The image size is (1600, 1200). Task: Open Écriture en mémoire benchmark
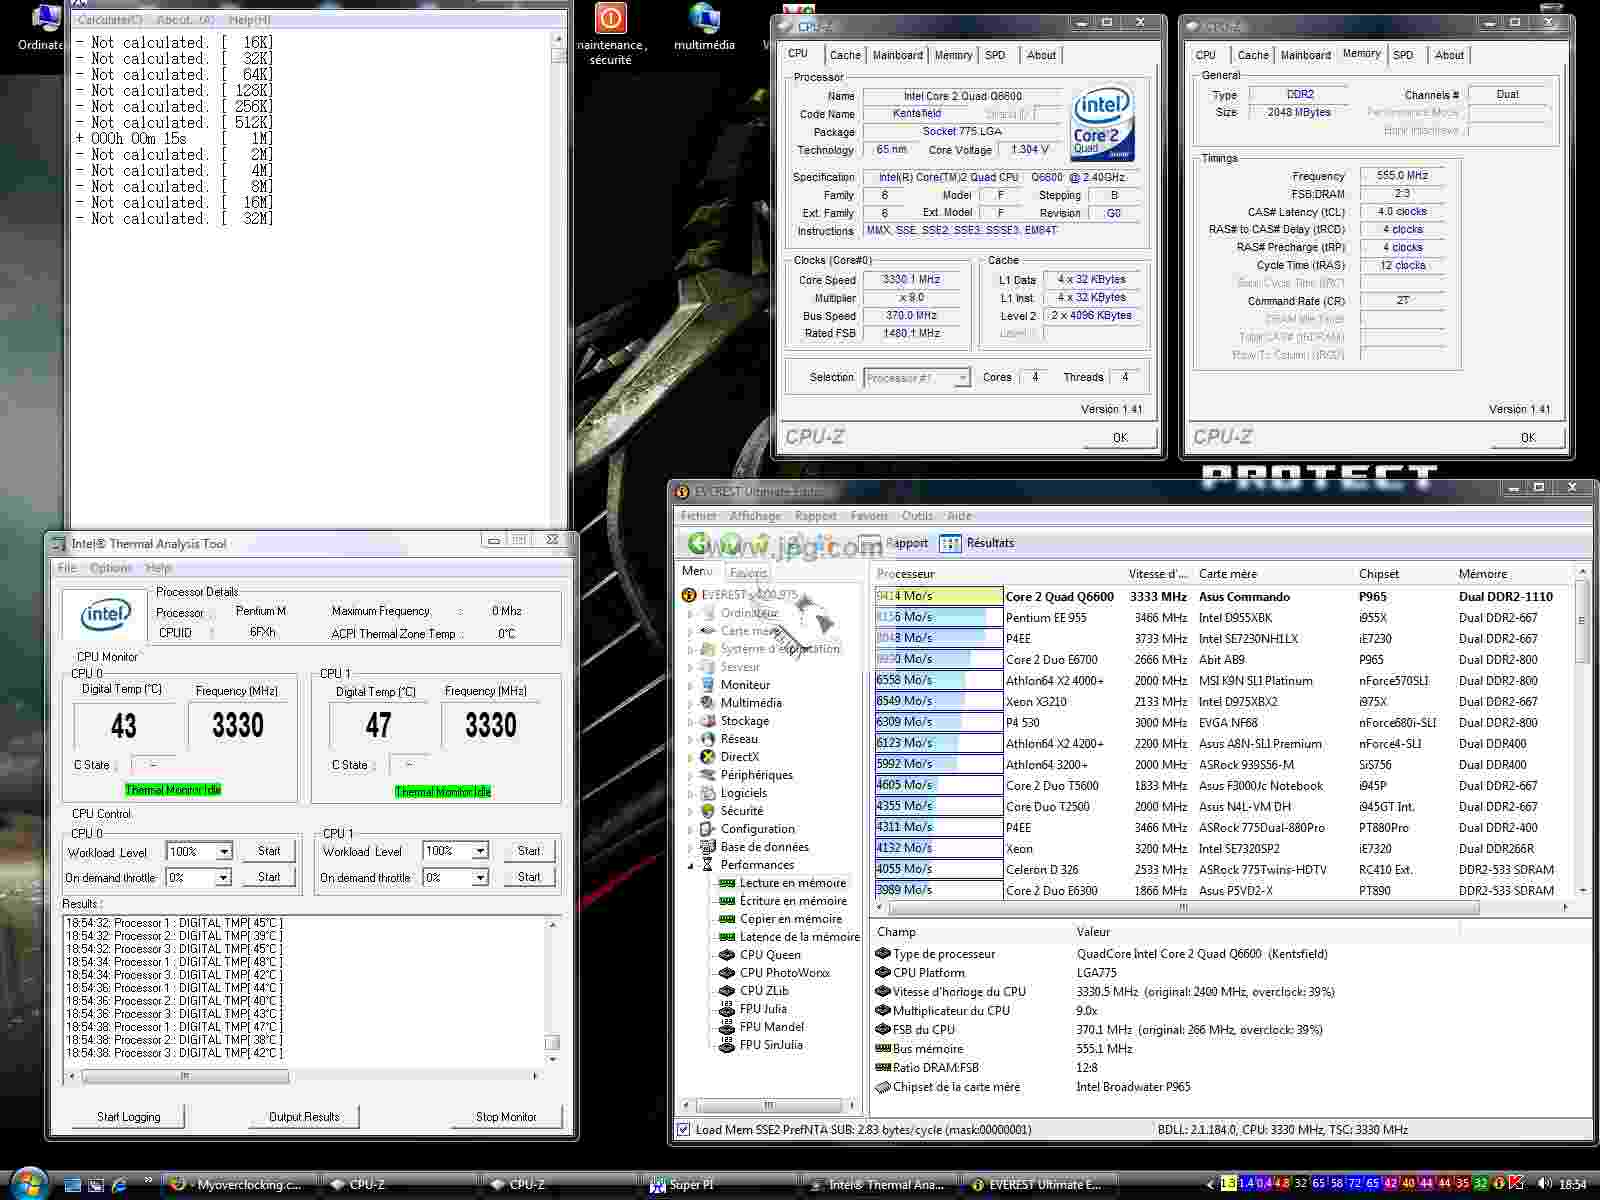(793, 901)
